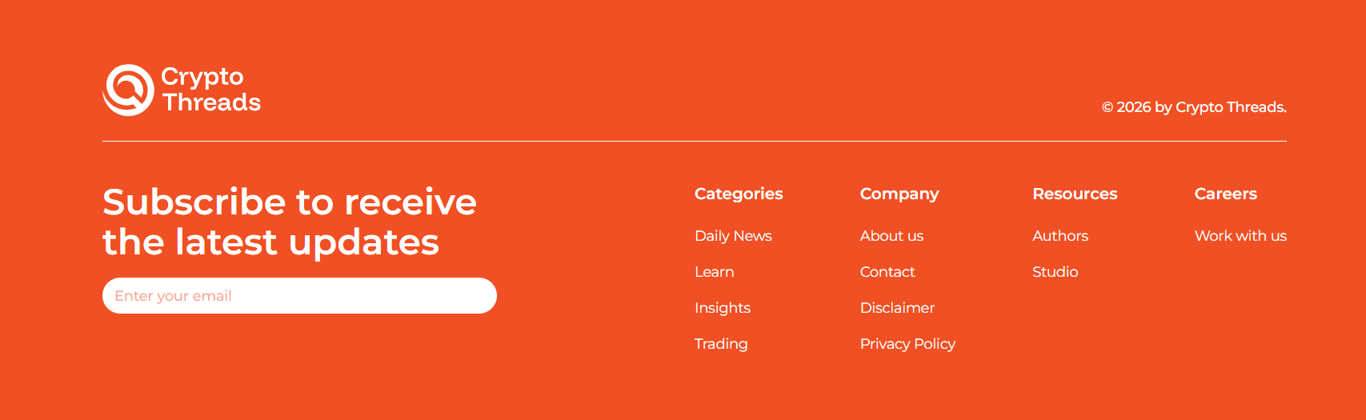The image size is (1366, 420).
Task: Focus the Enter your email field
Action: (x=299, y=296)
